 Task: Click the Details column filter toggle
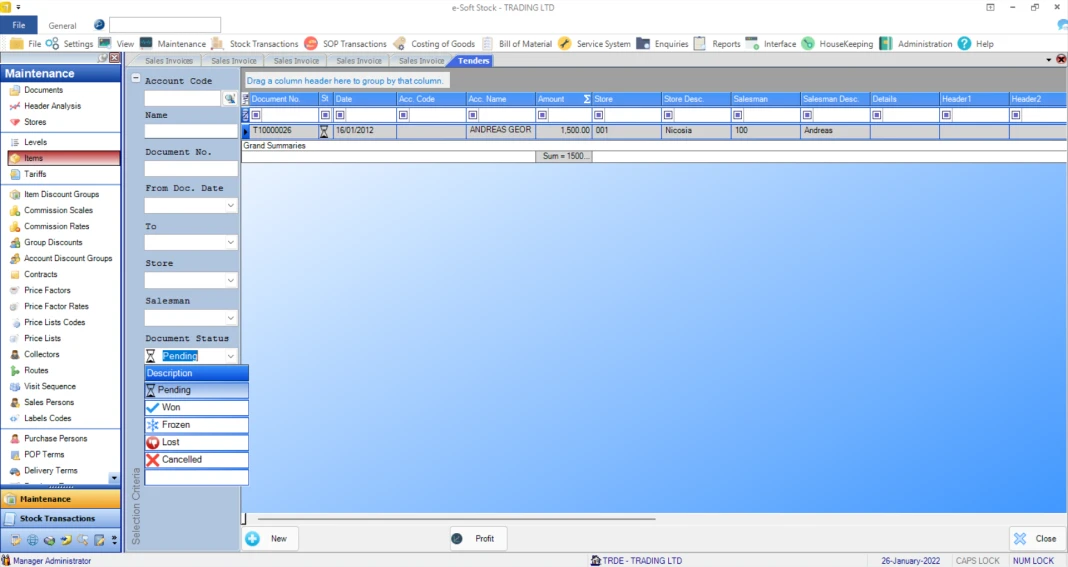pyautogui.click(x=877, y=115)
